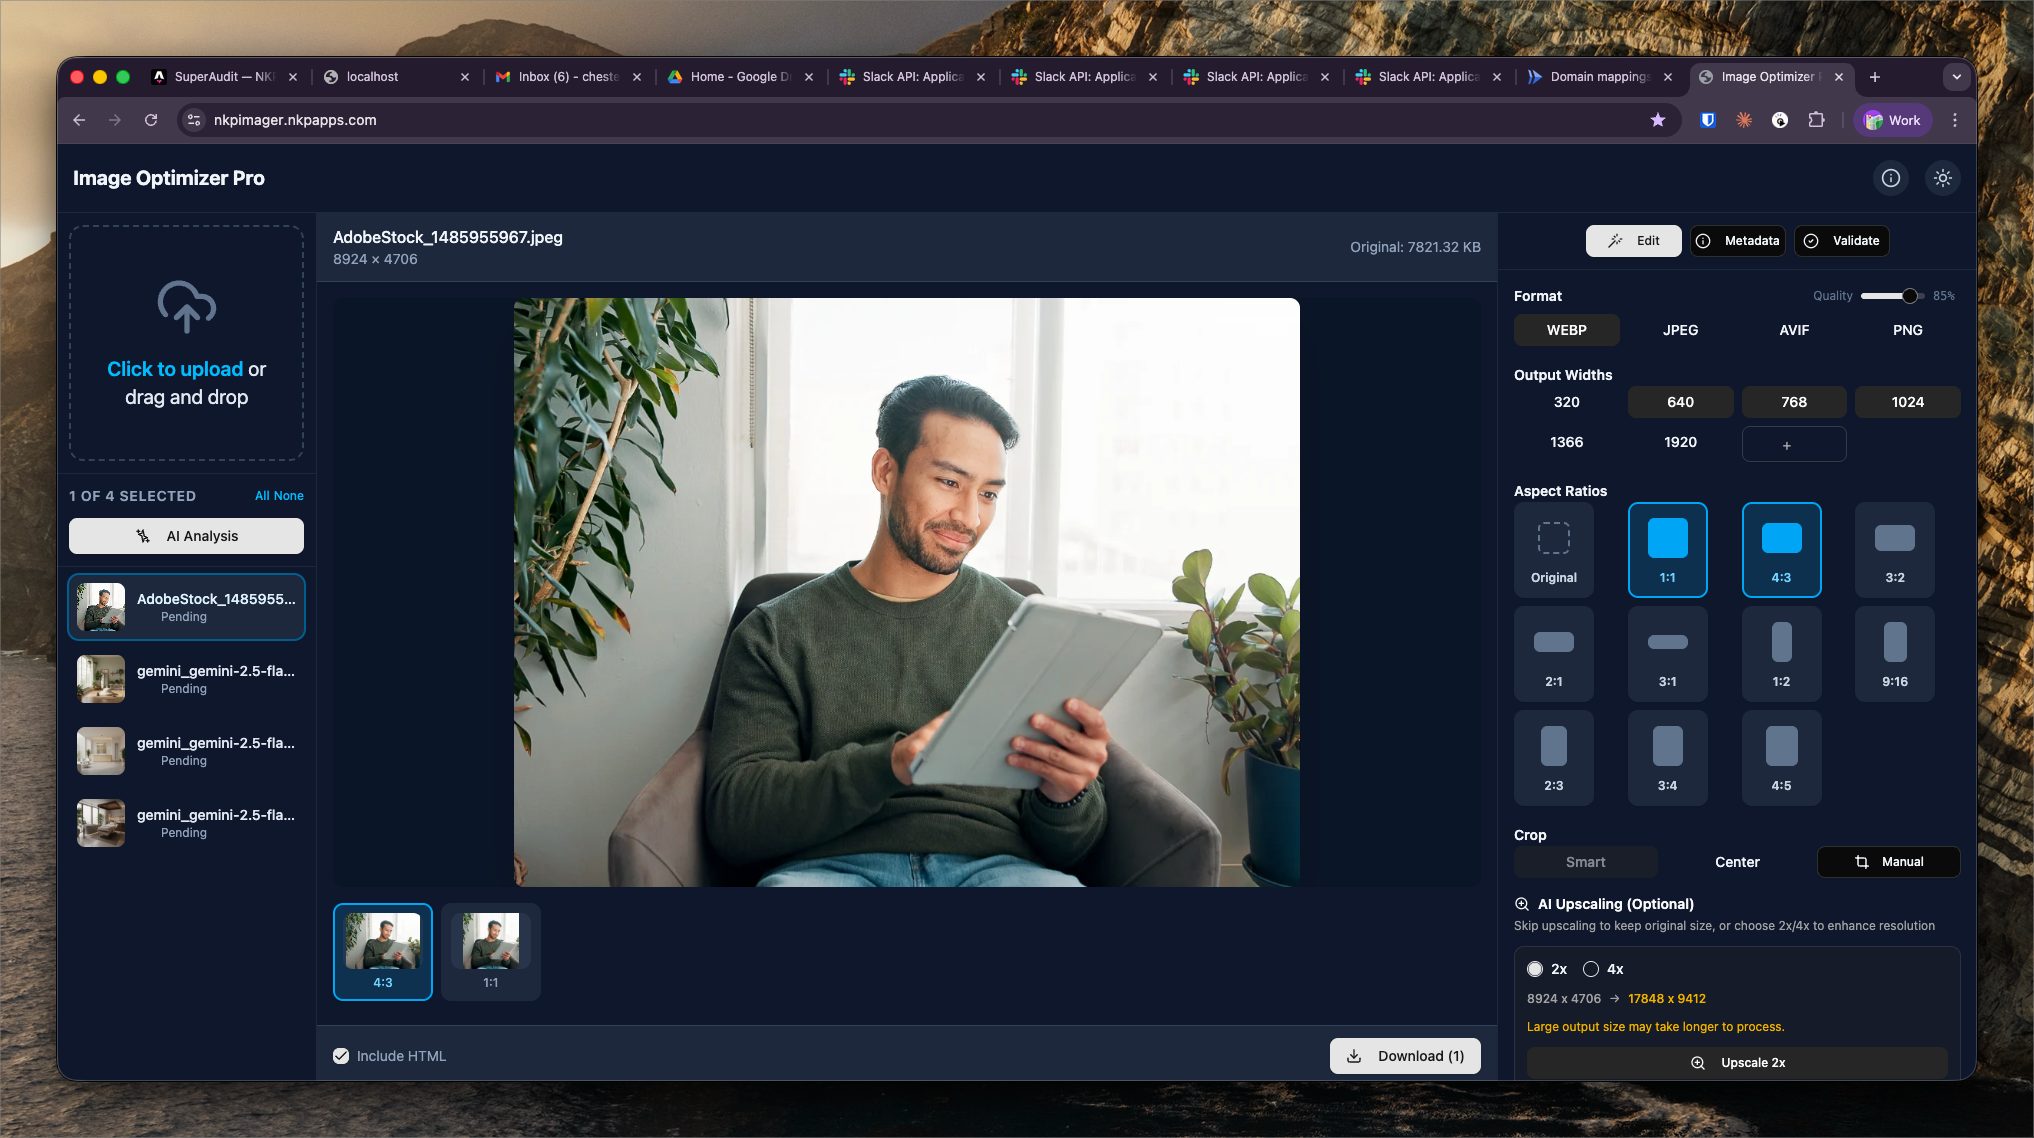The image size is (2034, 1138).
Task: Switch to the Metadata tab
Action: pyautogui.click(x=1738, y=241)
